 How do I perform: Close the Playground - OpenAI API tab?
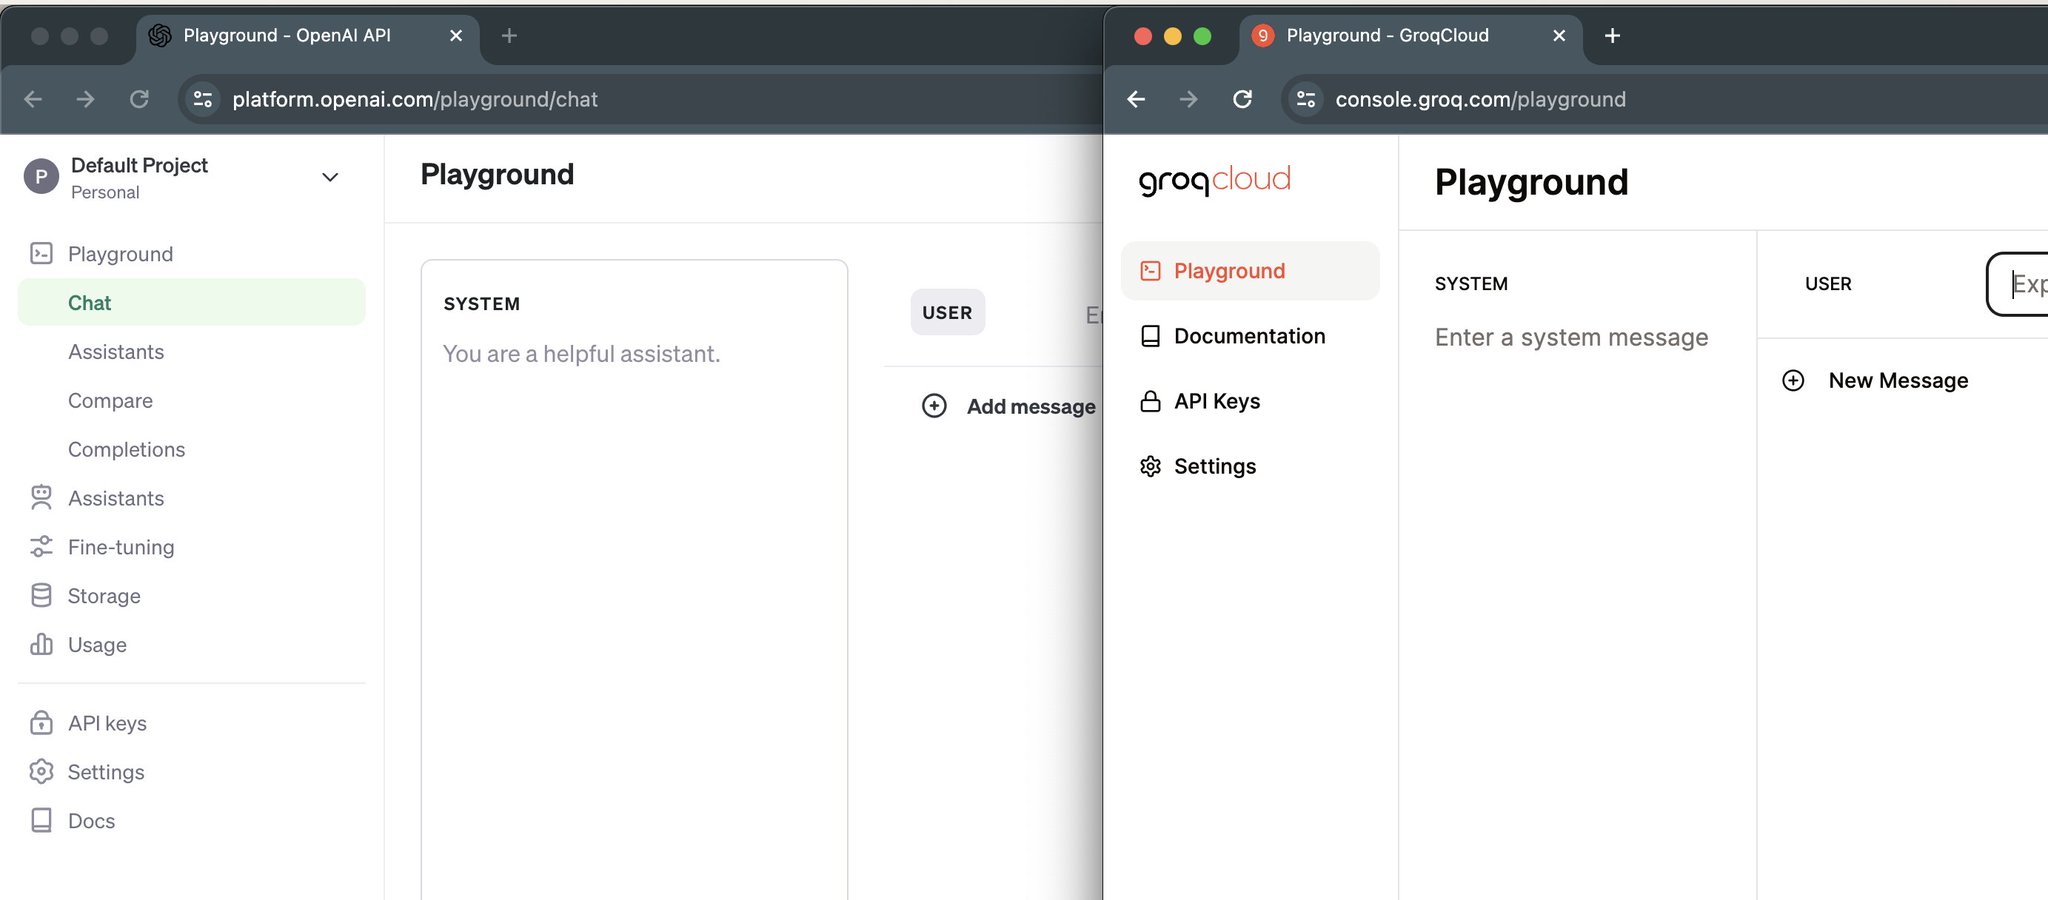pyautogui.click(x=456, y=36)
